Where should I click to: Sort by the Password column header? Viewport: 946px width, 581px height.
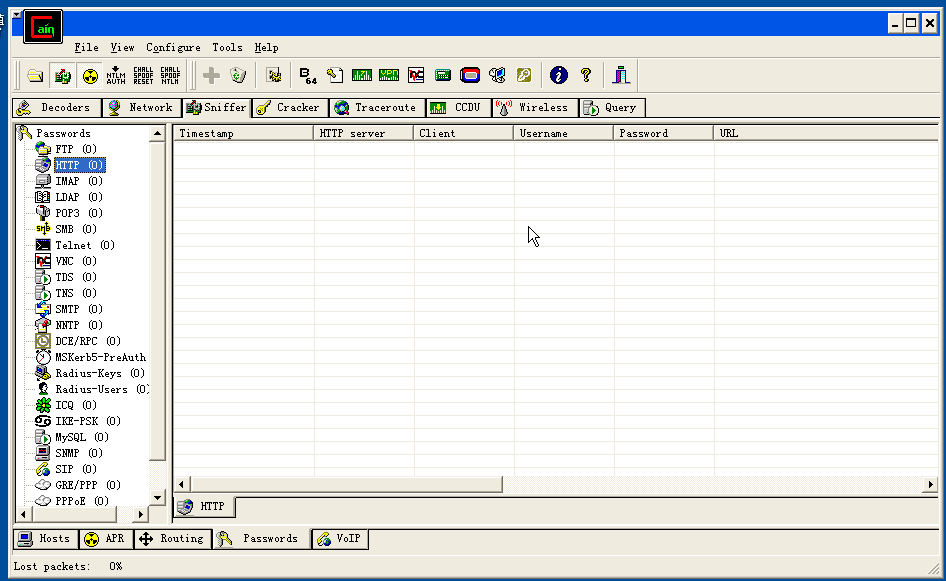click(x=664, y=133)
